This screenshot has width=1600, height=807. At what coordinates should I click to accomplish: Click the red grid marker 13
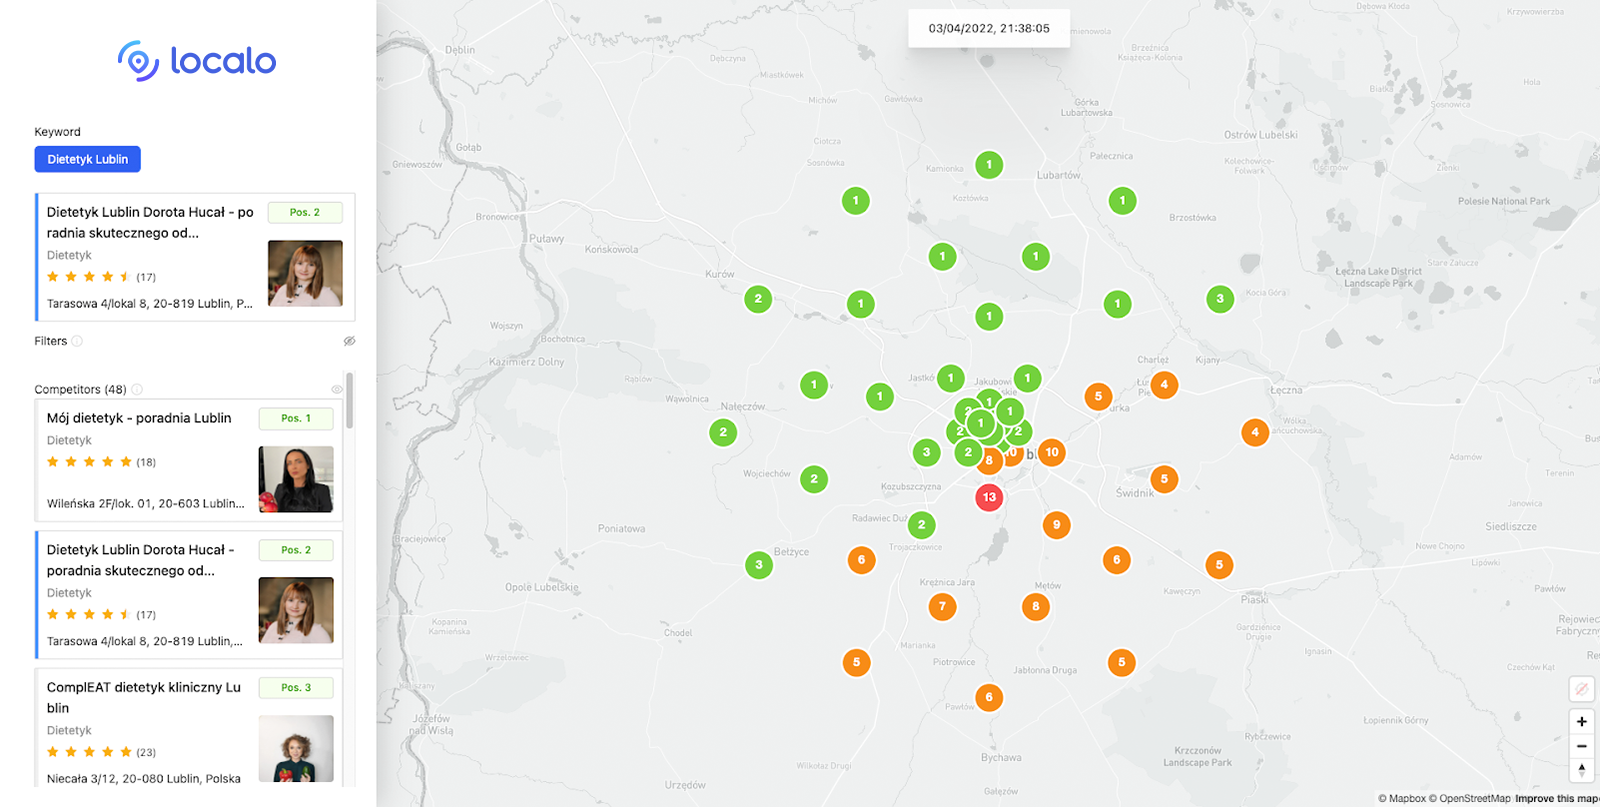[989, 497]
